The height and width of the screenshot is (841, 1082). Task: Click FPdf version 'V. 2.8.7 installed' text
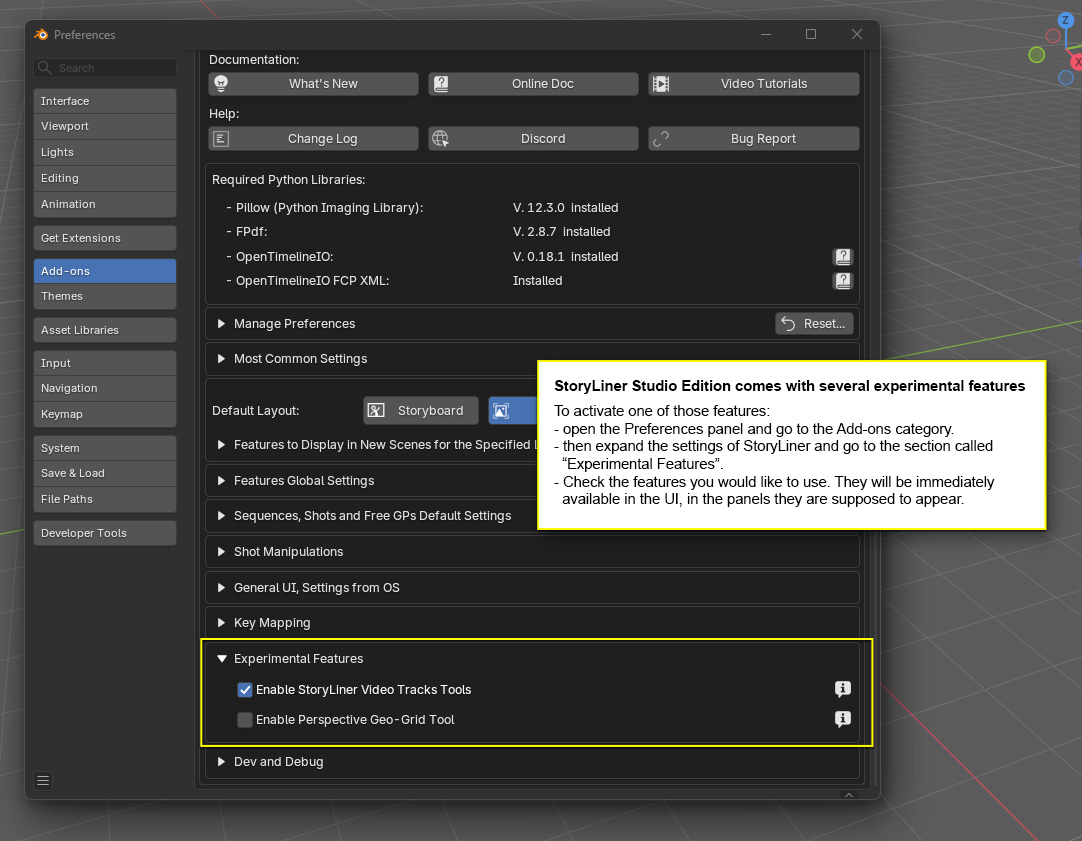tap(561, 232)
